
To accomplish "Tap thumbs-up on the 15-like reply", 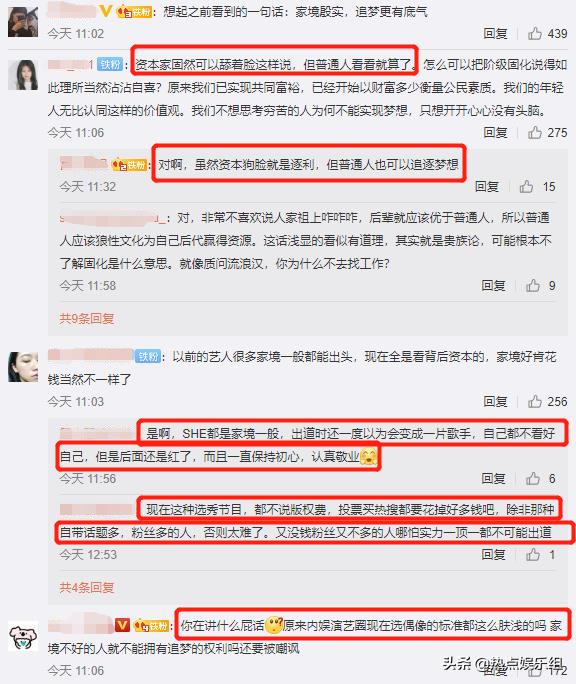I will 526,187.
